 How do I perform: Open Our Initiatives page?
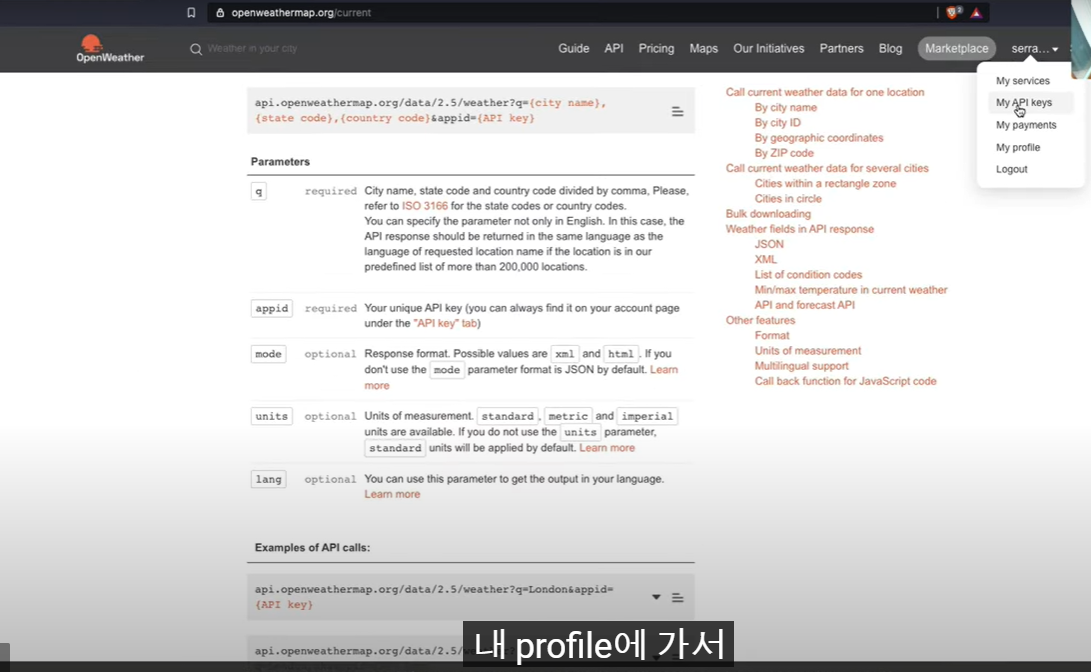768,49
